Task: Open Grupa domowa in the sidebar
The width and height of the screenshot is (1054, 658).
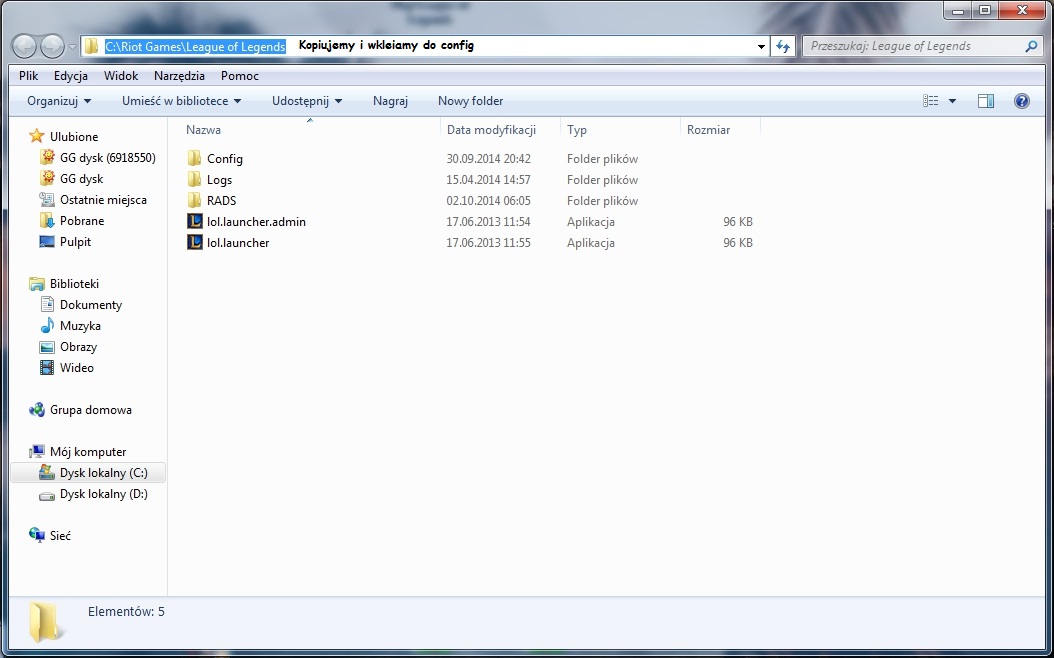Action: pyautogui.click(x=91, y=409)
